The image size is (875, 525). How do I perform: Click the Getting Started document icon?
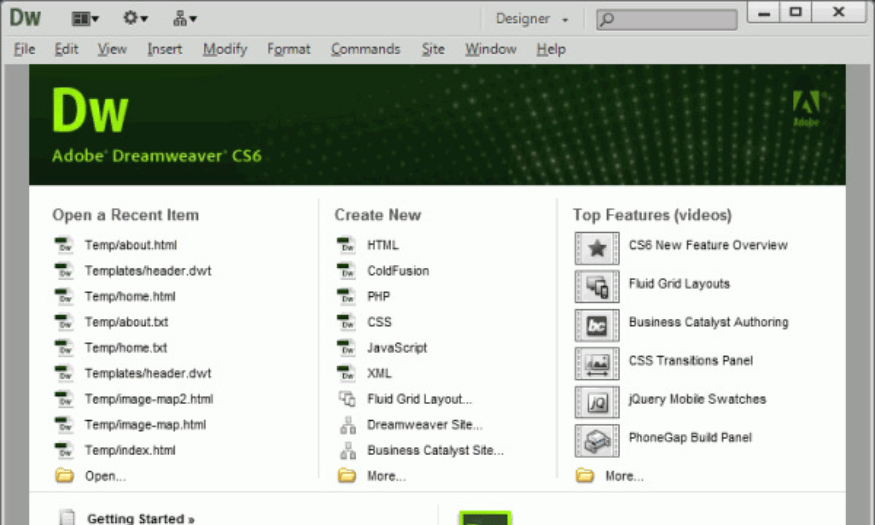(67, 517)
